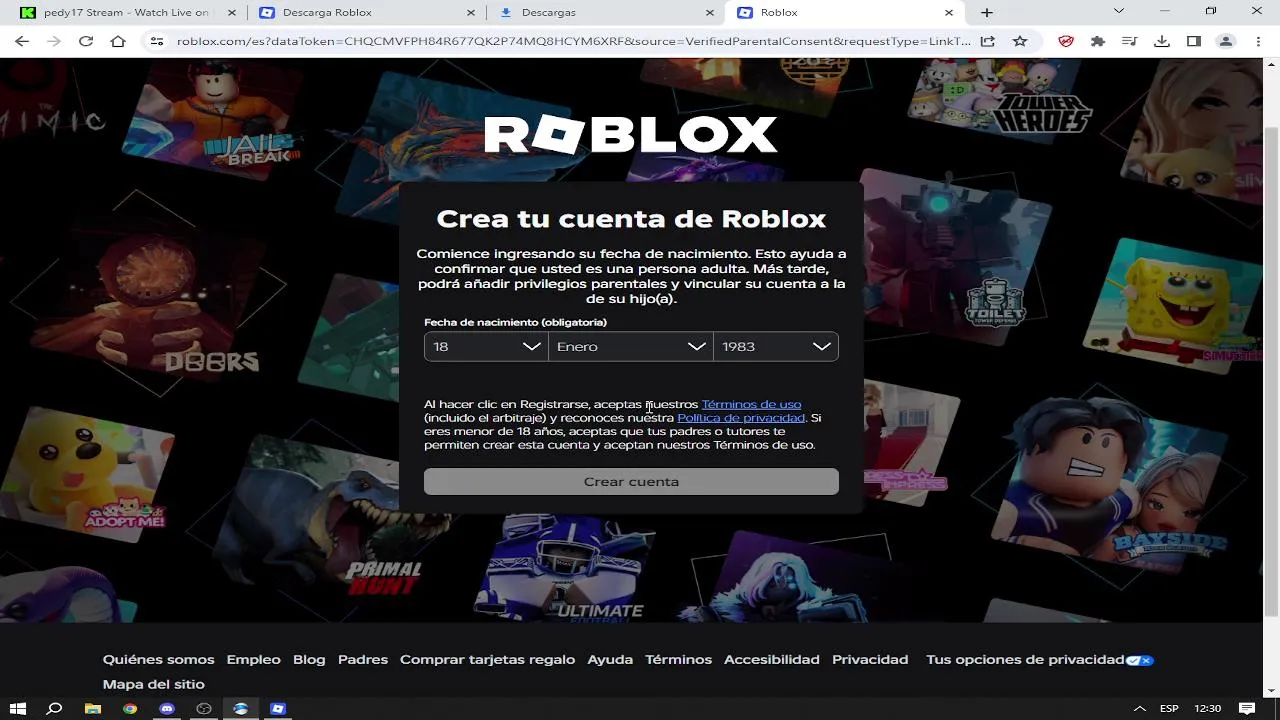
Task: Open the Accesibilidad footer link
Action: [x=772, y=659]
